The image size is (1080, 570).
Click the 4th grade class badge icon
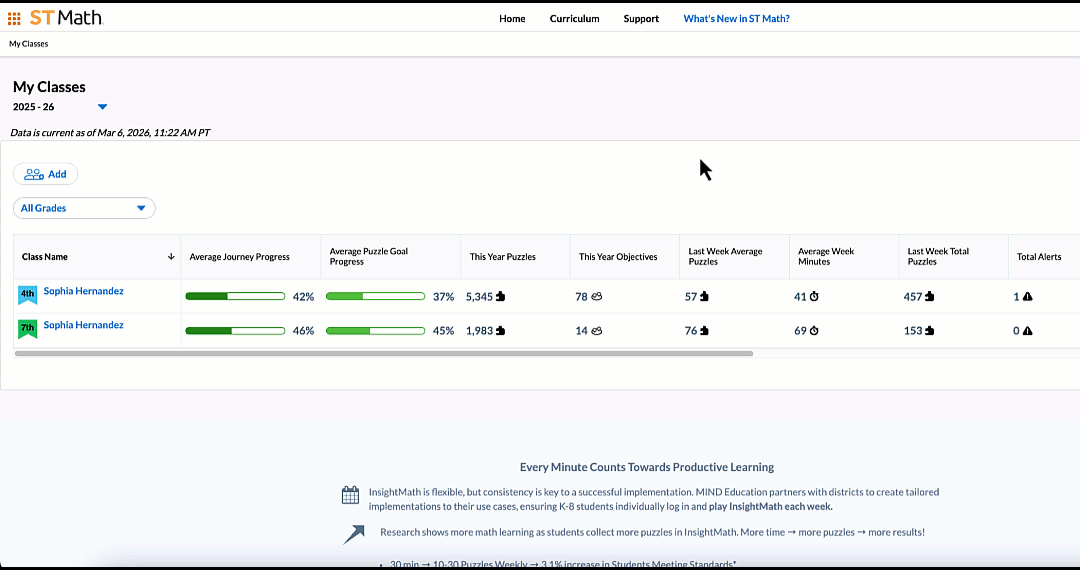tap(28, 295)
